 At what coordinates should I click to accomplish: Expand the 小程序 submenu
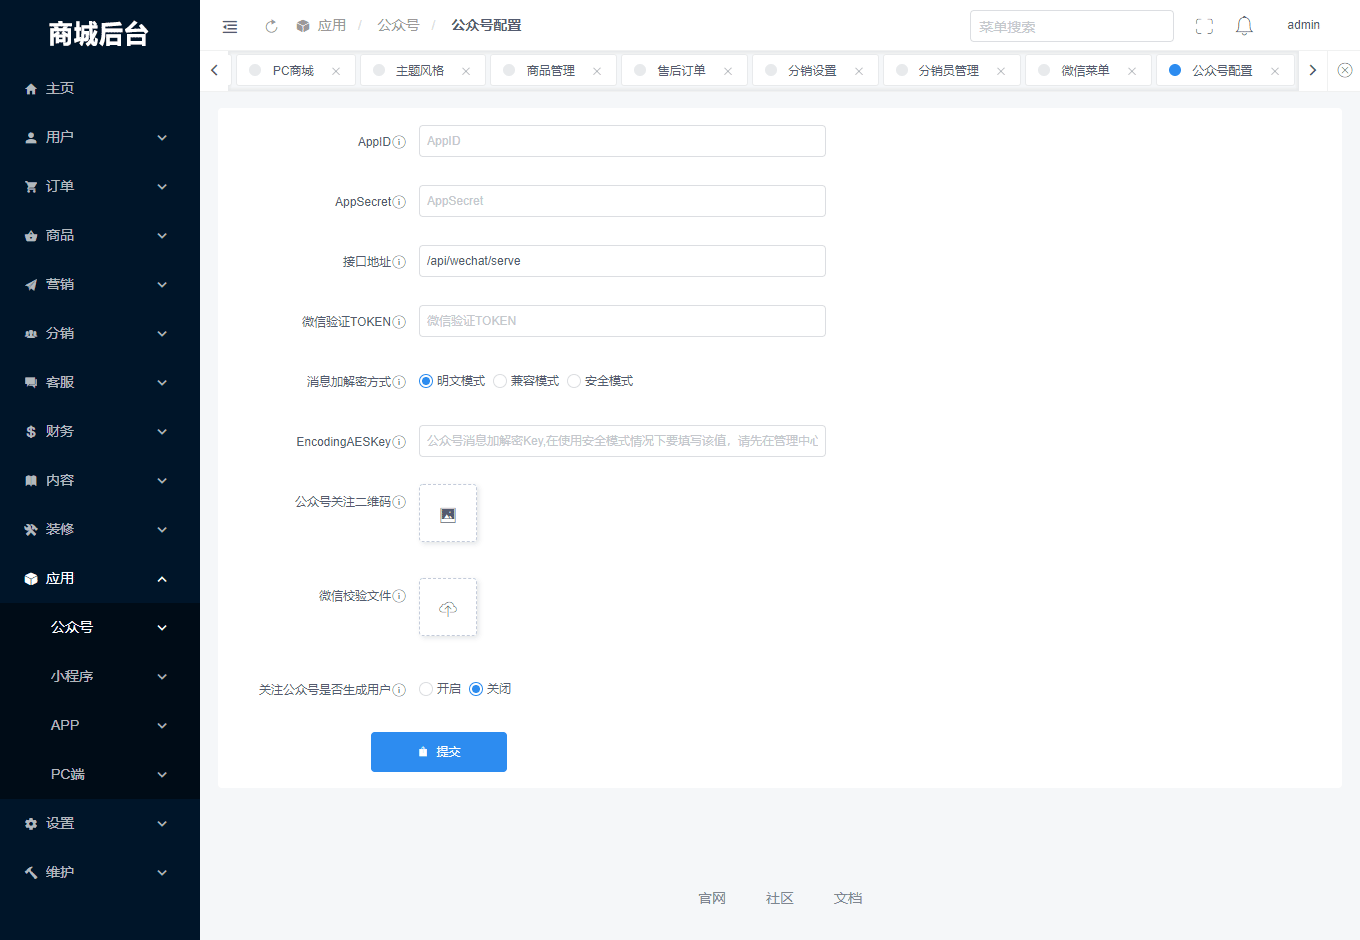click(x=100, y=676)
